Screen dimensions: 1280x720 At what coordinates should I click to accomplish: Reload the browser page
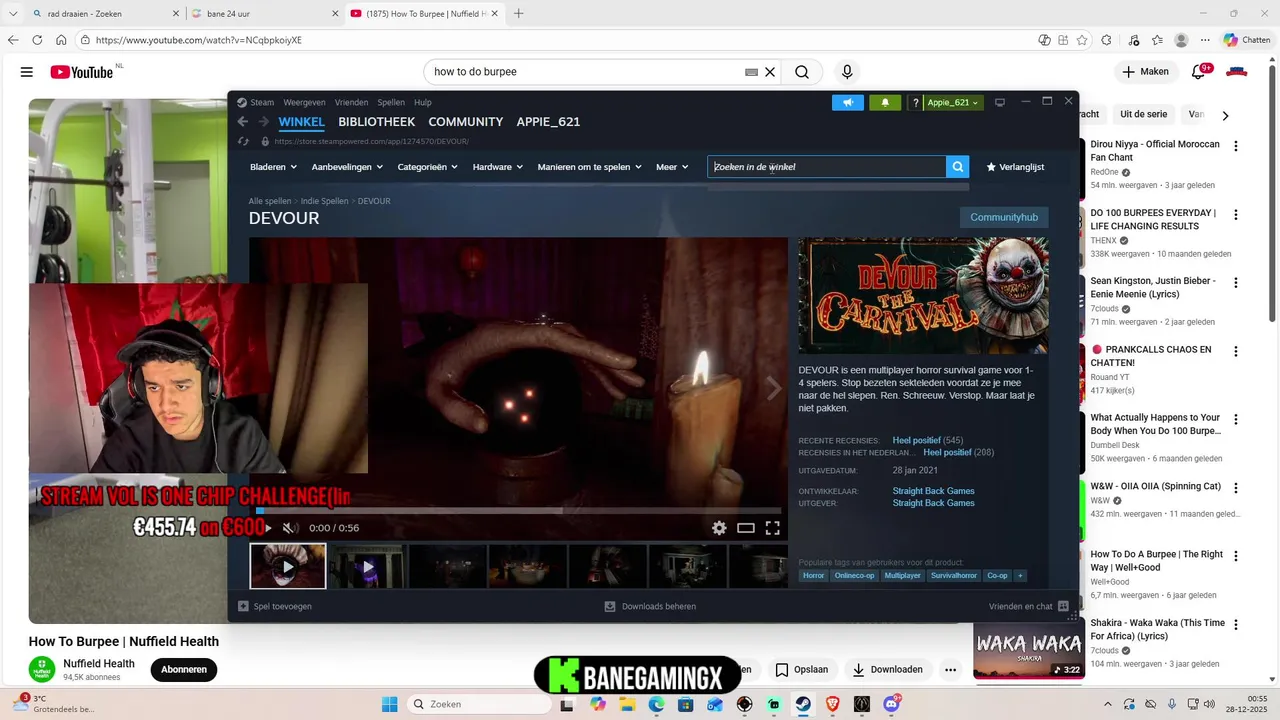pyautogui.click(x=37, y=40)
